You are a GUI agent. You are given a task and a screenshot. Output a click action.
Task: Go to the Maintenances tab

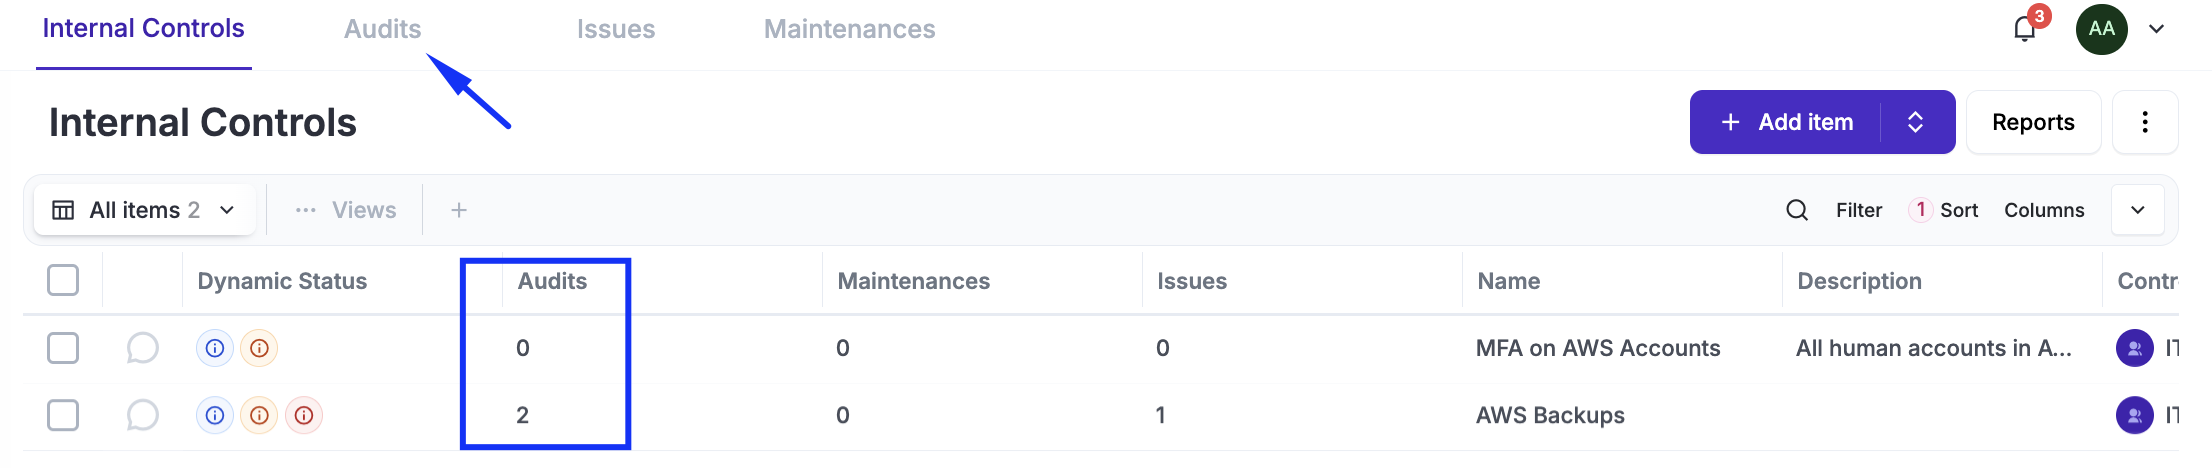click(849, 29)
